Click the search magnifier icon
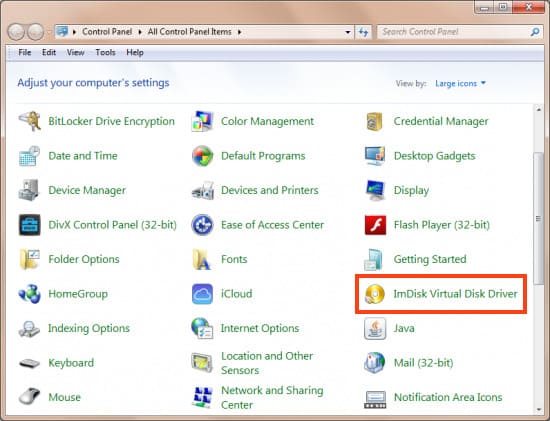Screen dimensions: 550x421 [x=535, y=32]
